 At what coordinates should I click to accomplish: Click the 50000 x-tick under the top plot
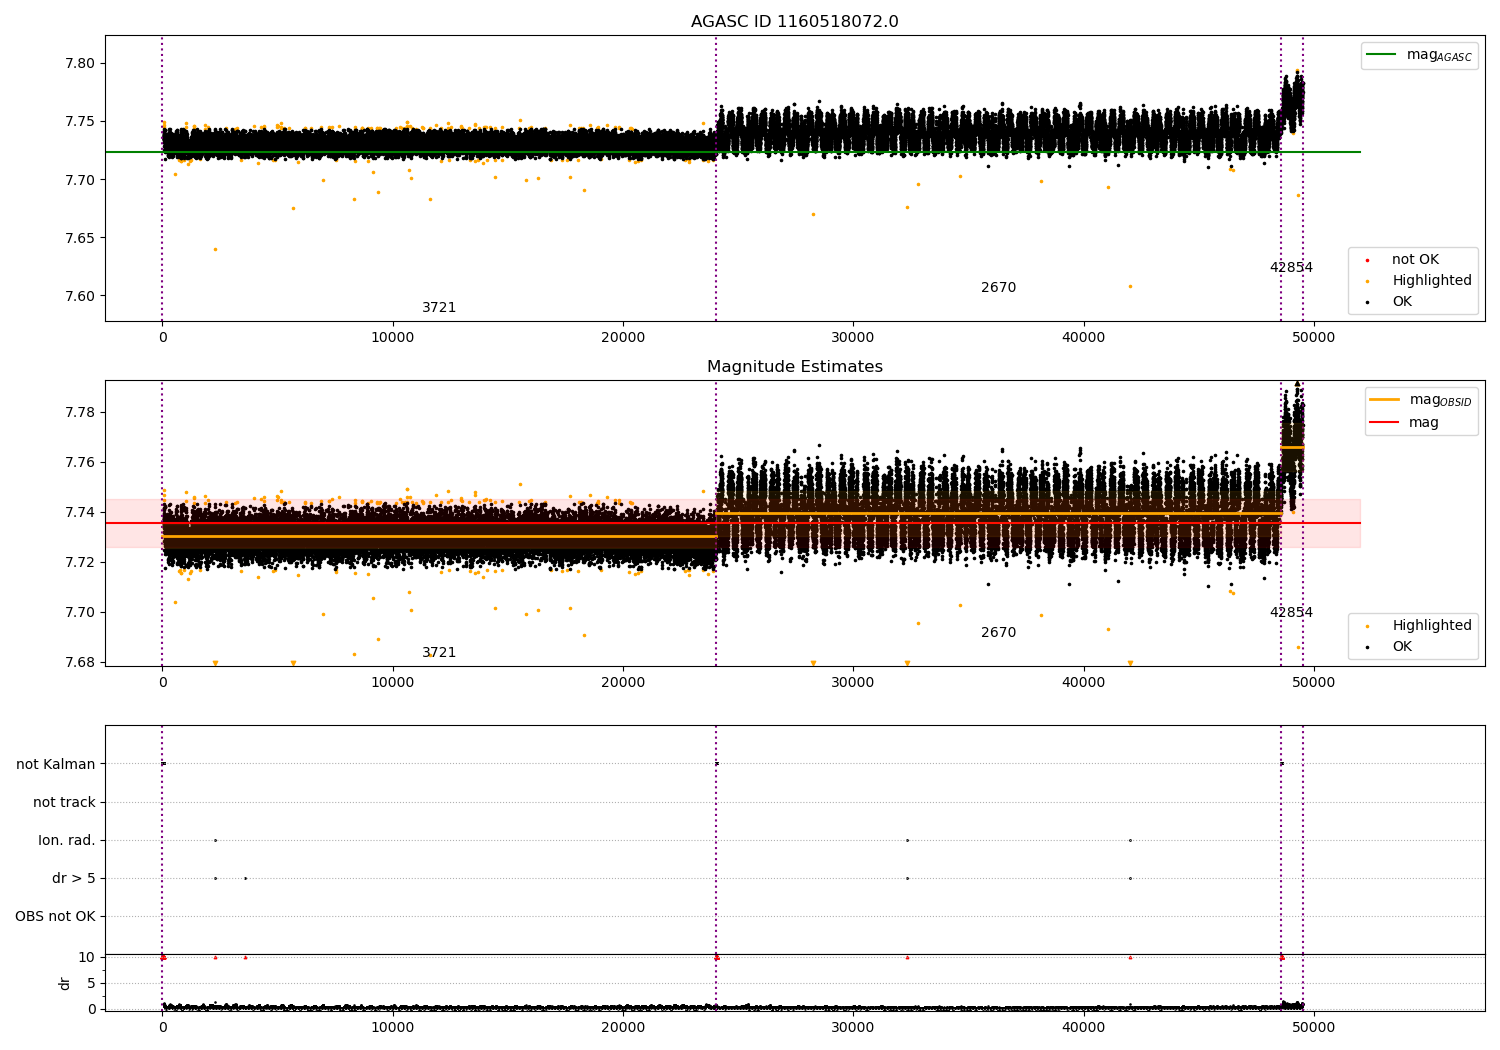(x=1314, y=338)
